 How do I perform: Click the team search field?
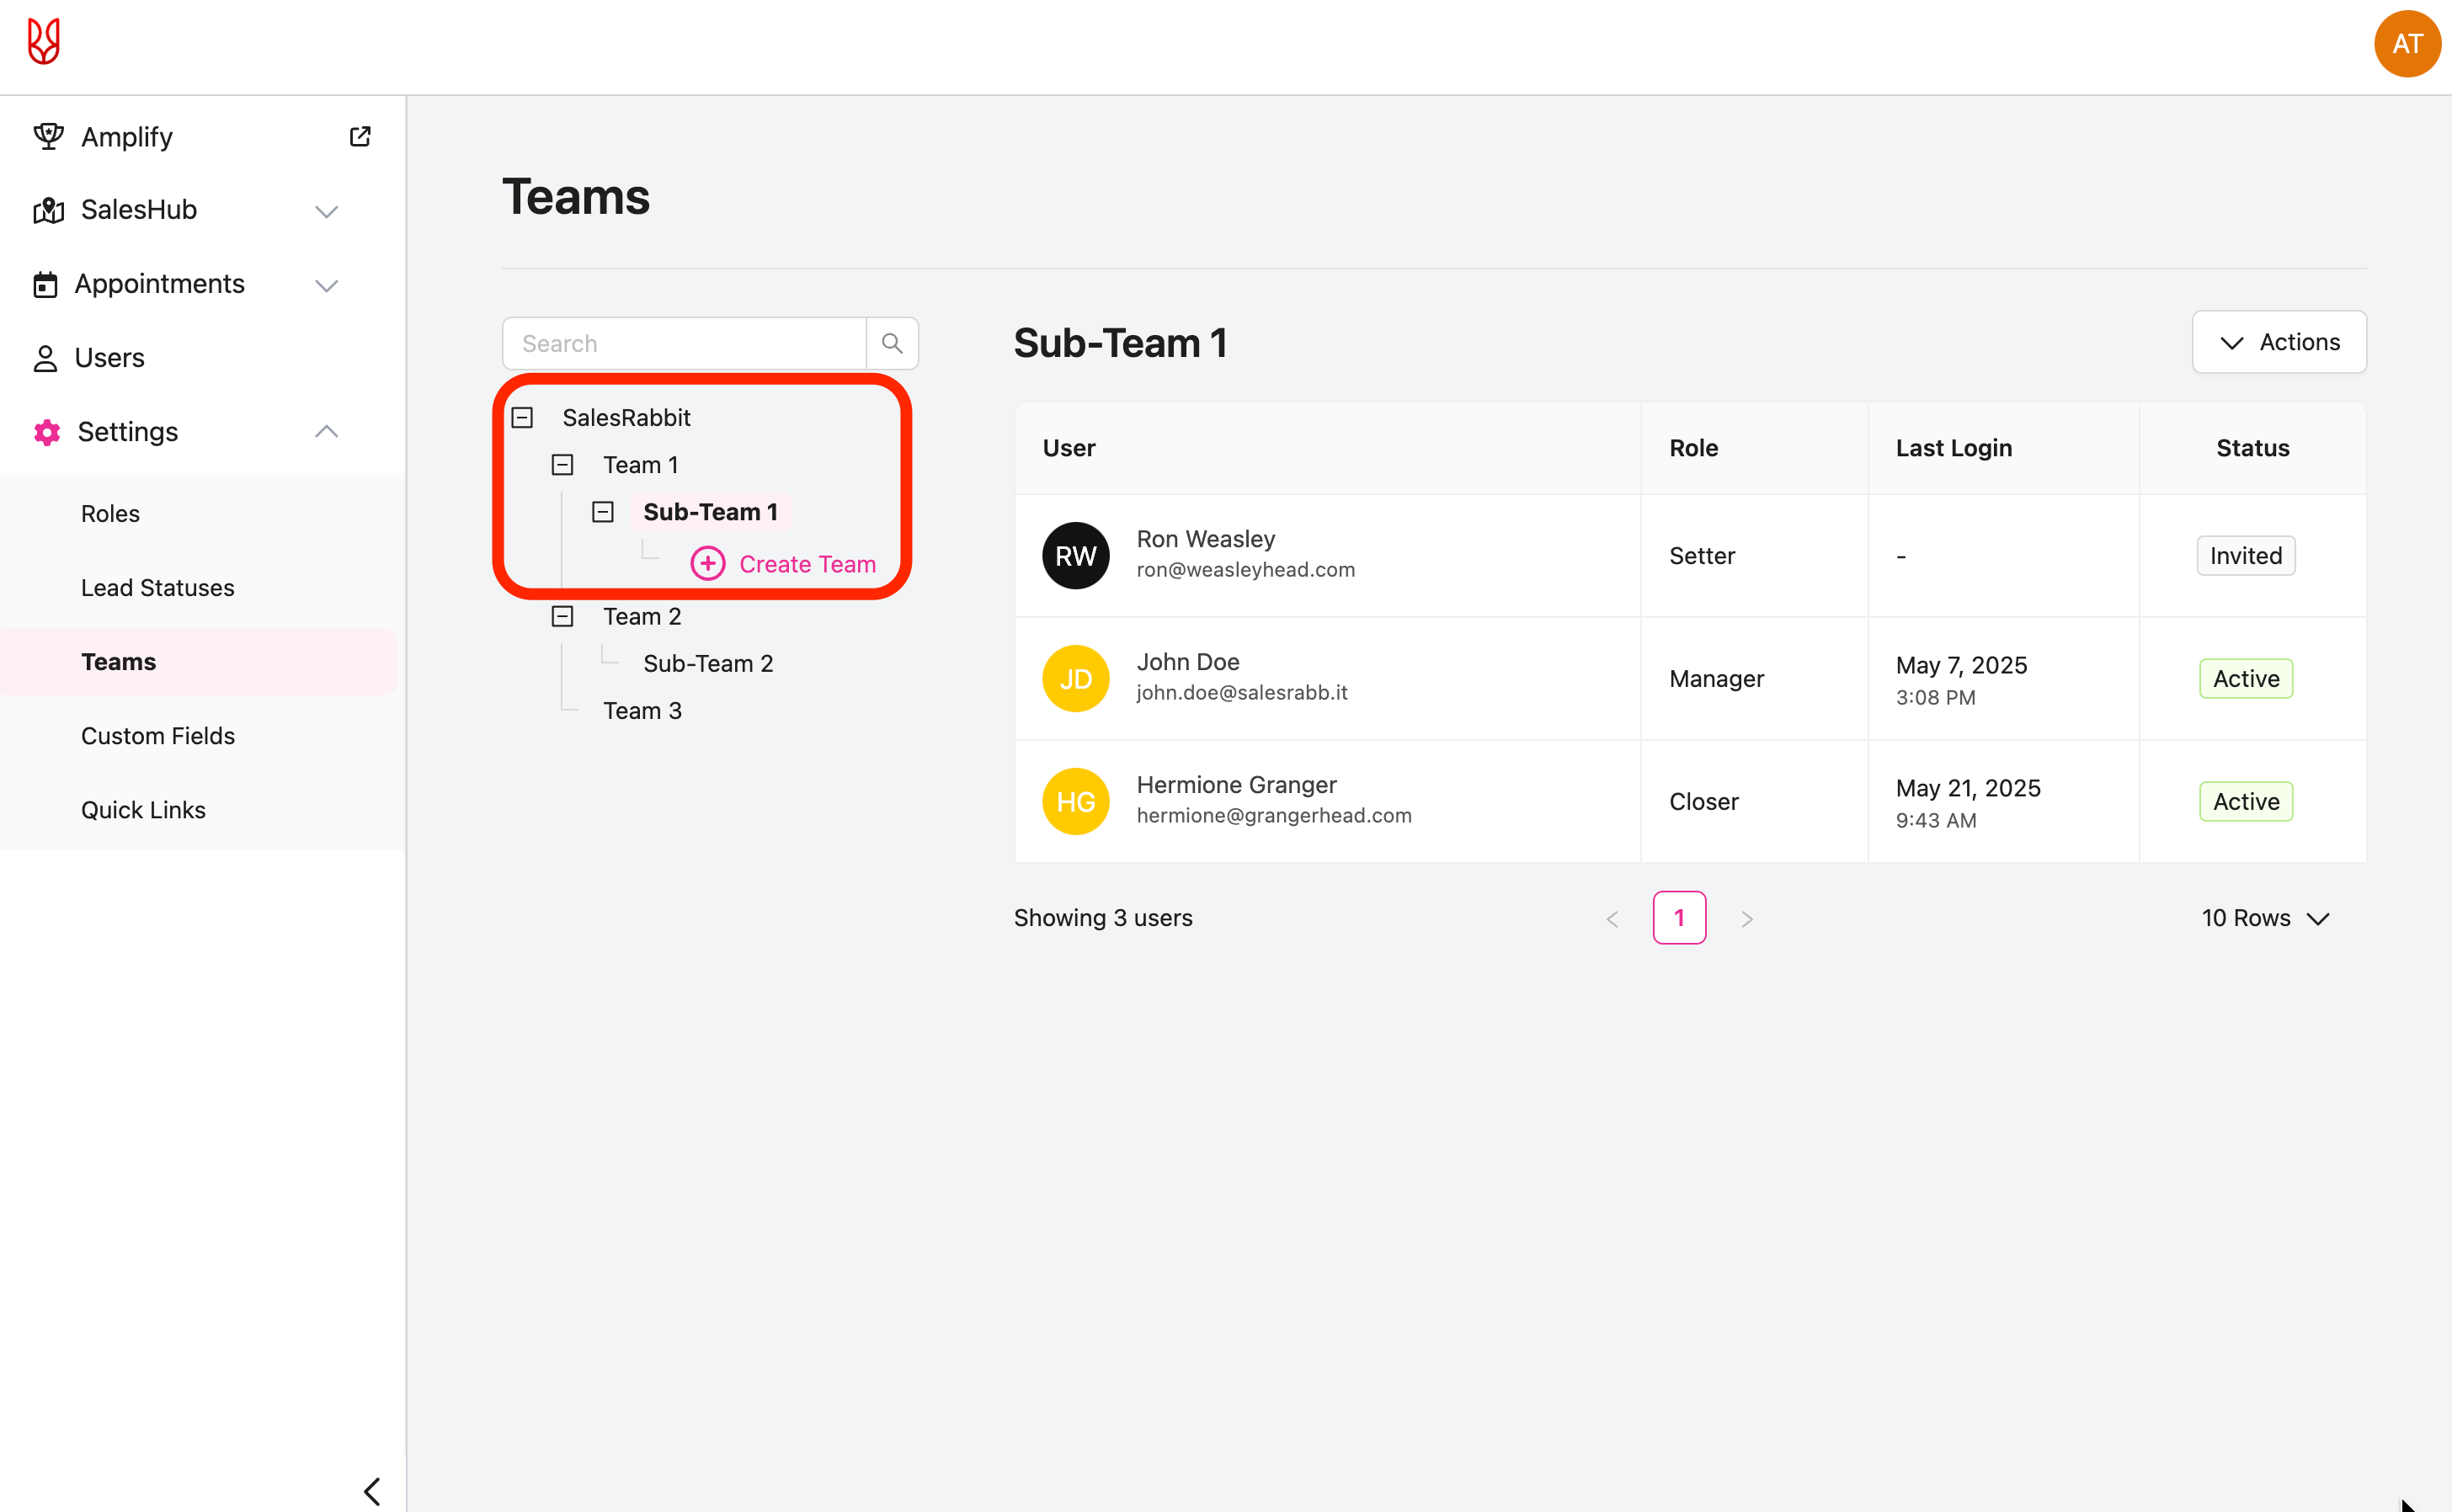click(684, 344)
